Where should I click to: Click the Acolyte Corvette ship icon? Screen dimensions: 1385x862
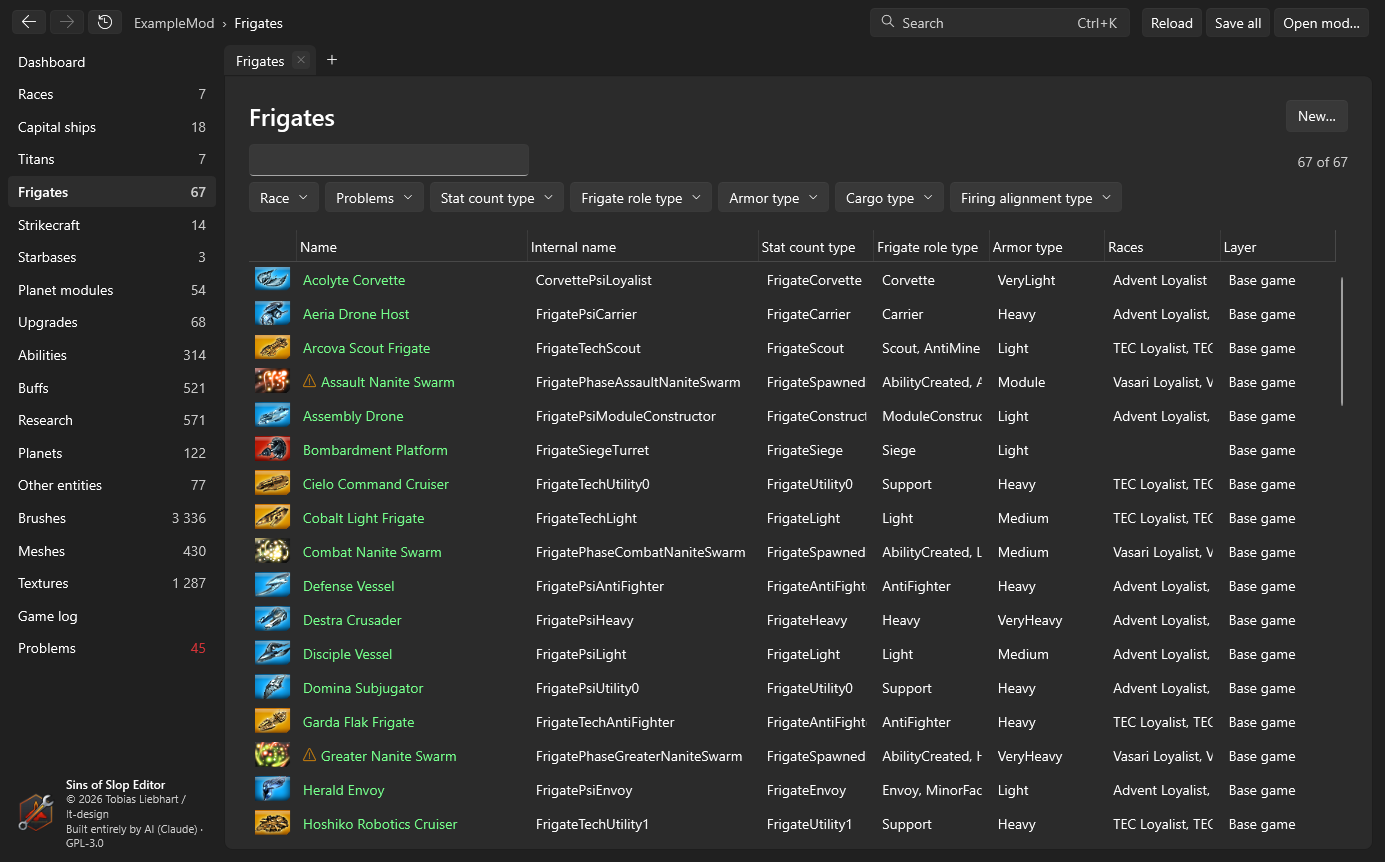(x=272, y=280)
